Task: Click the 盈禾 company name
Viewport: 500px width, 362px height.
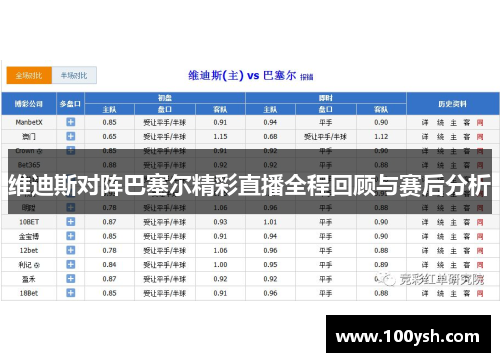Action: (x=29, y=279)
